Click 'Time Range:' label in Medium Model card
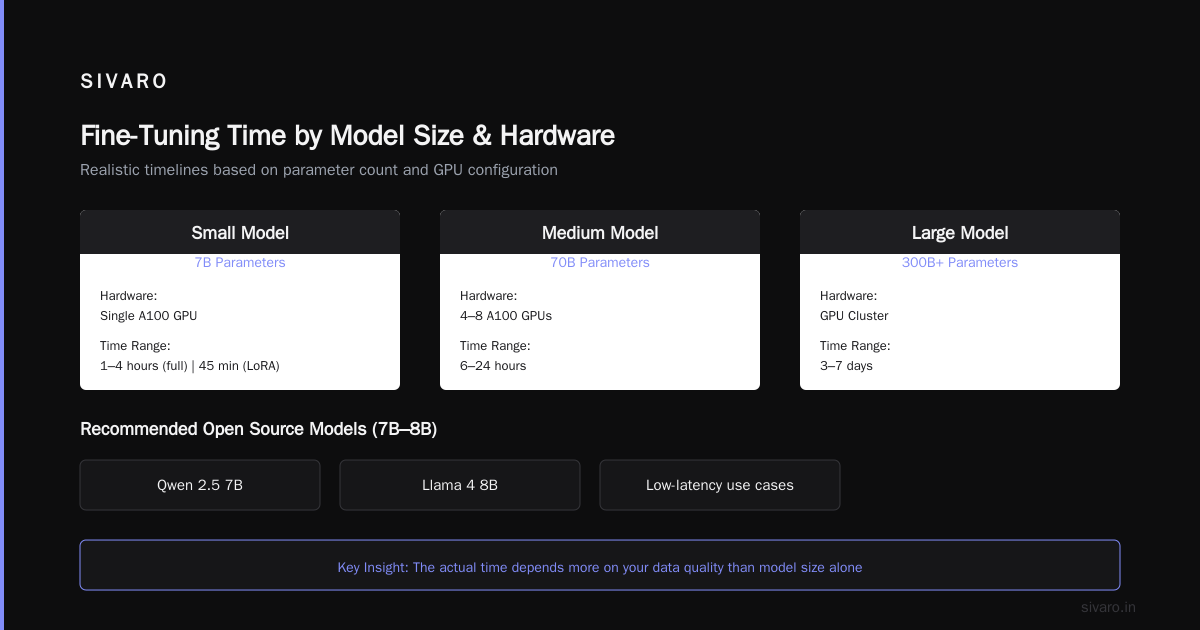This screenshot has width=1200, height=630. tap(495, 346)
